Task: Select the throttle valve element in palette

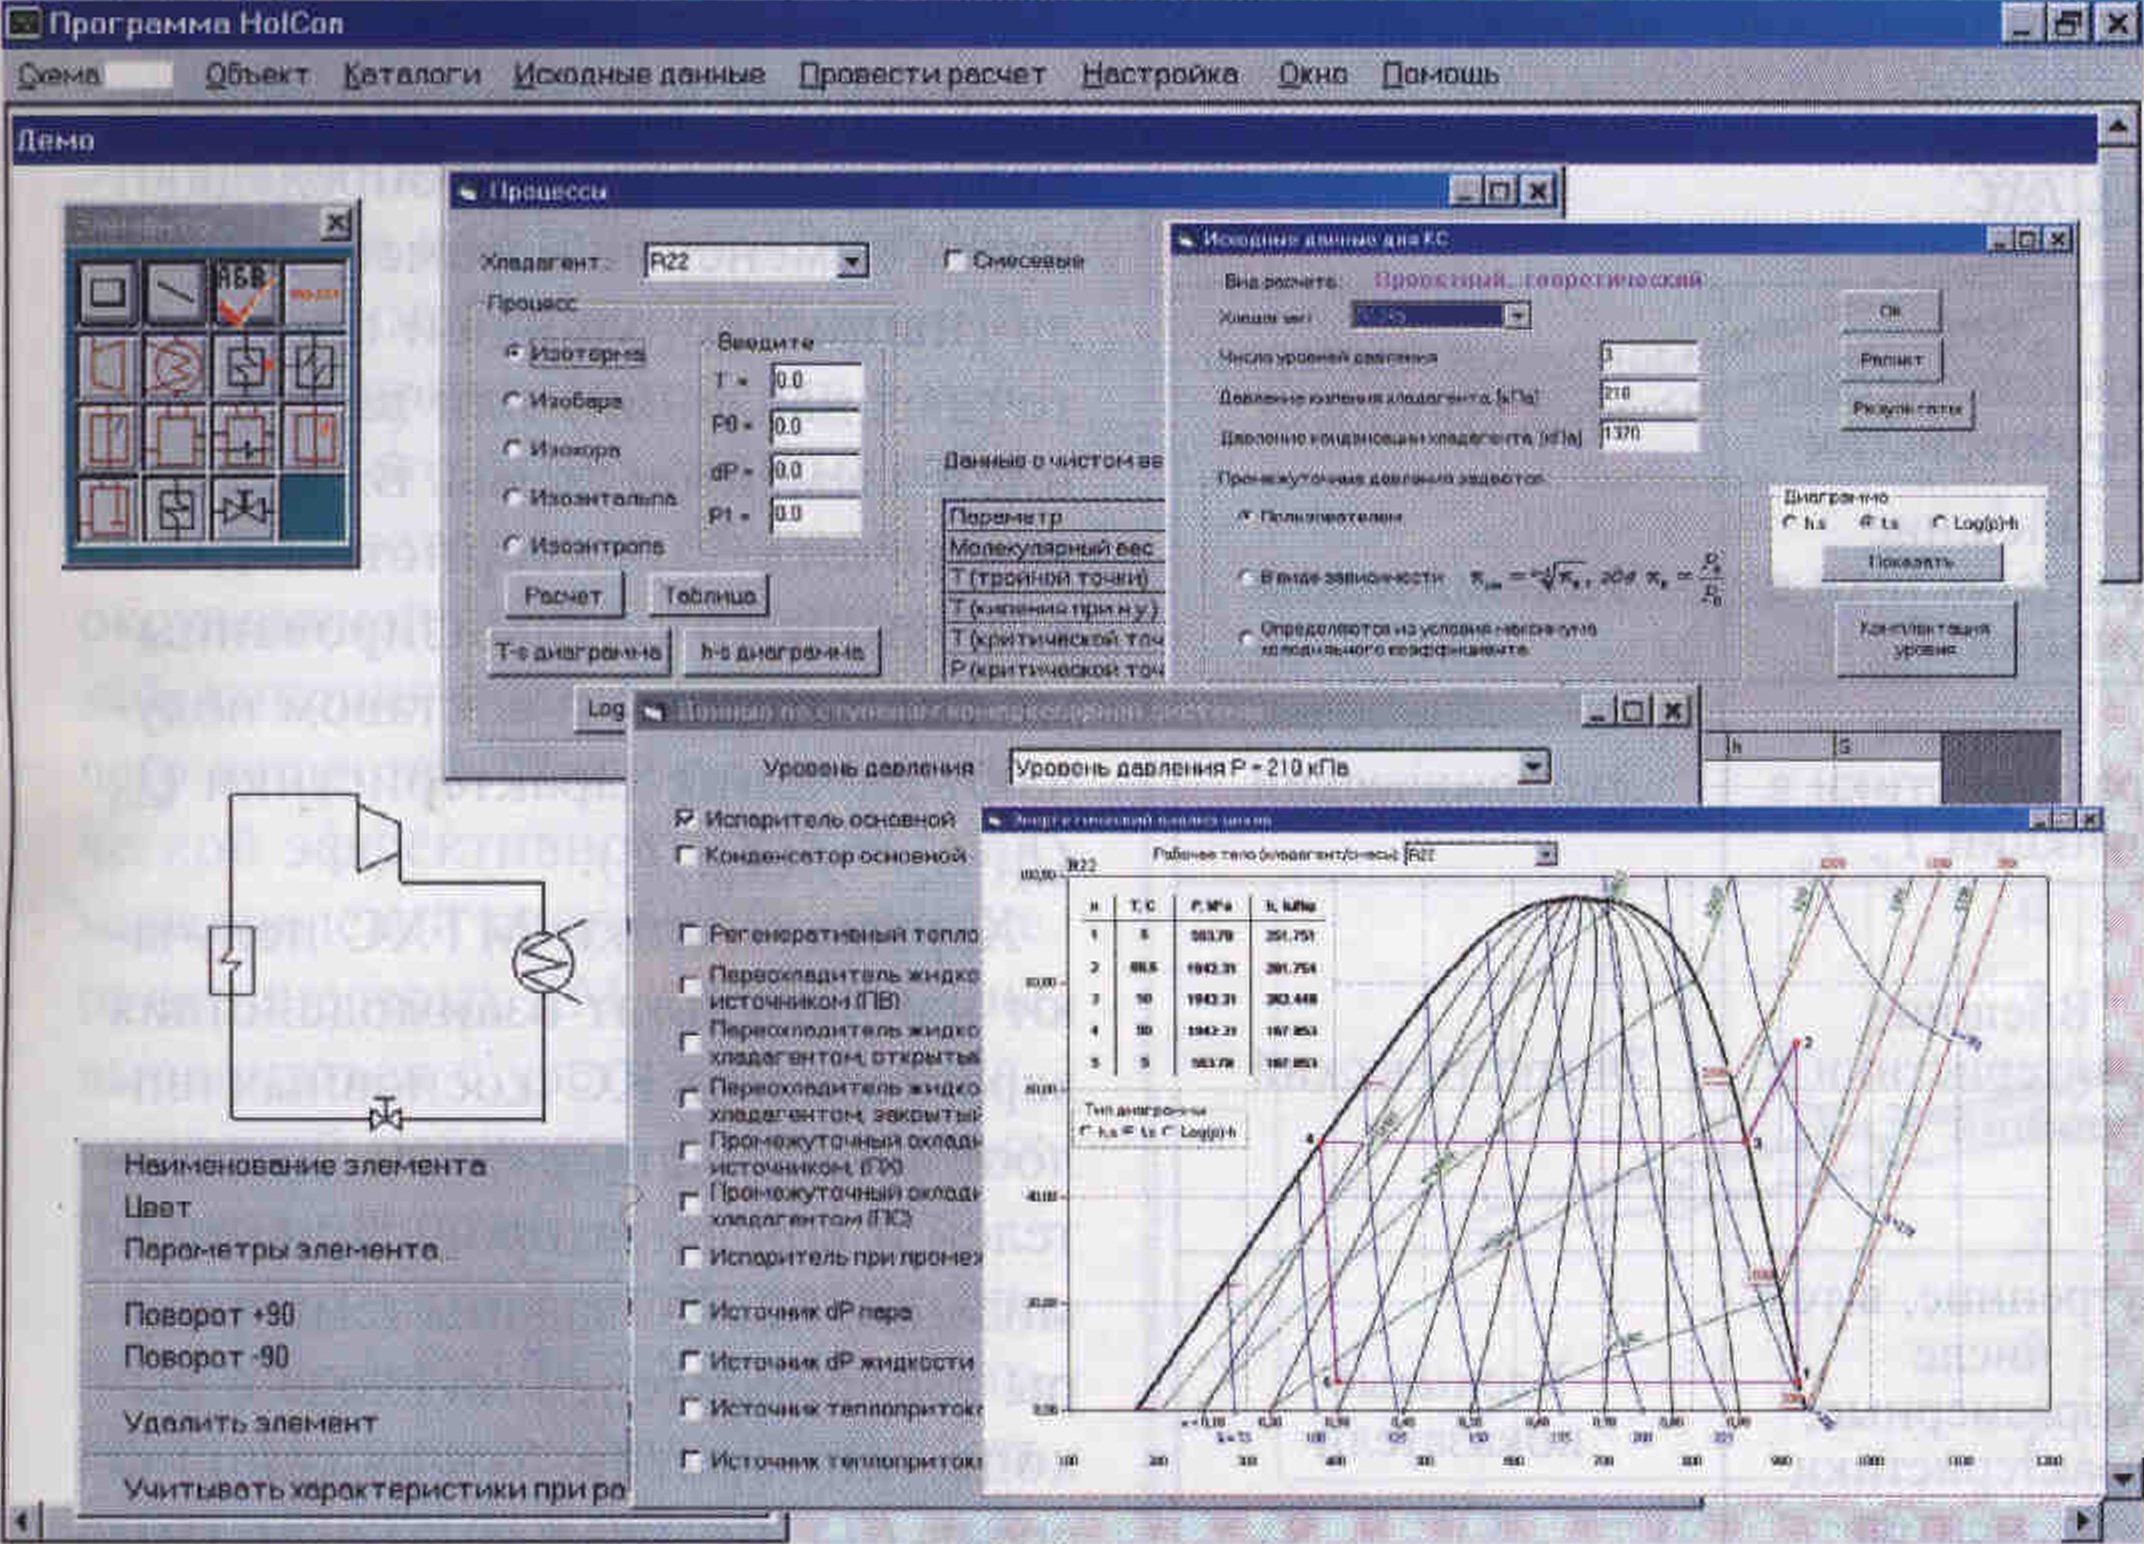Action: coord(244,510)
